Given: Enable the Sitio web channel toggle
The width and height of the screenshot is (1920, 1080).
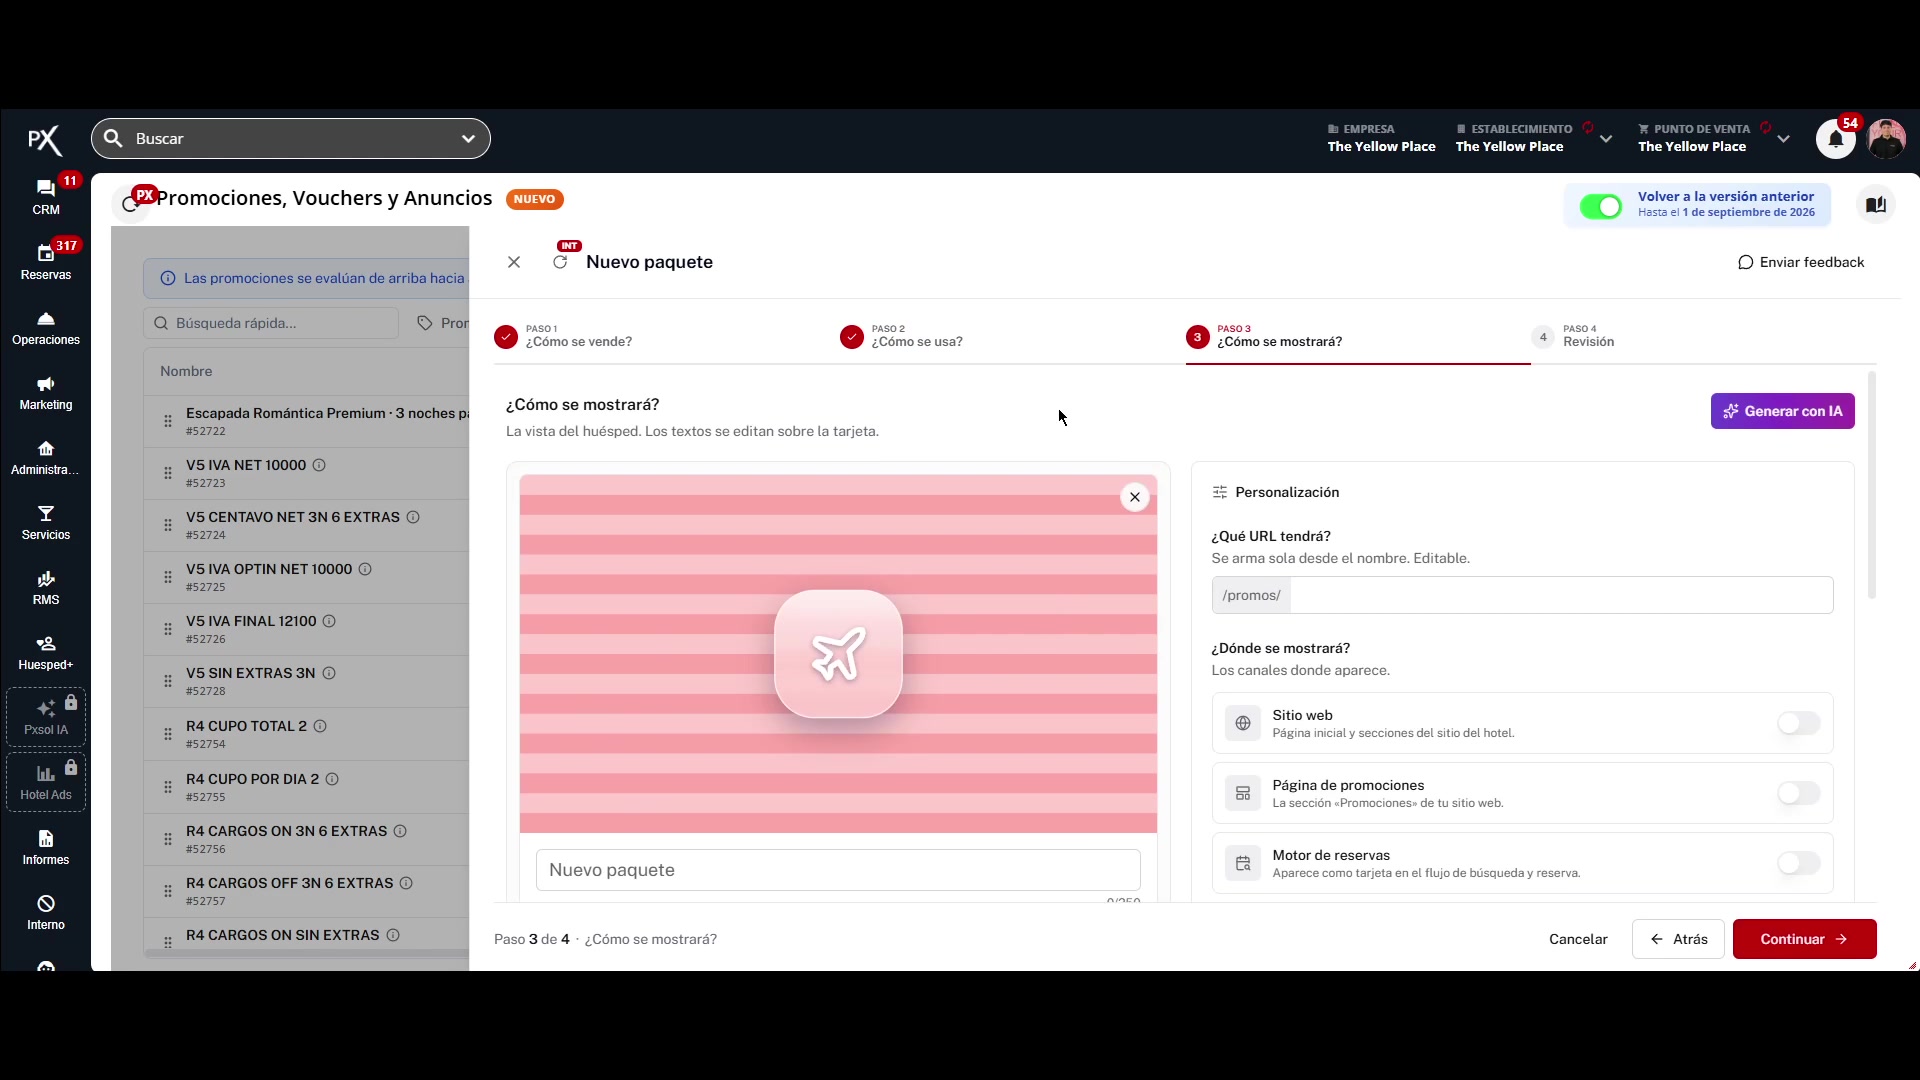Looking at the screenshot, I should tap(1798, 723).
